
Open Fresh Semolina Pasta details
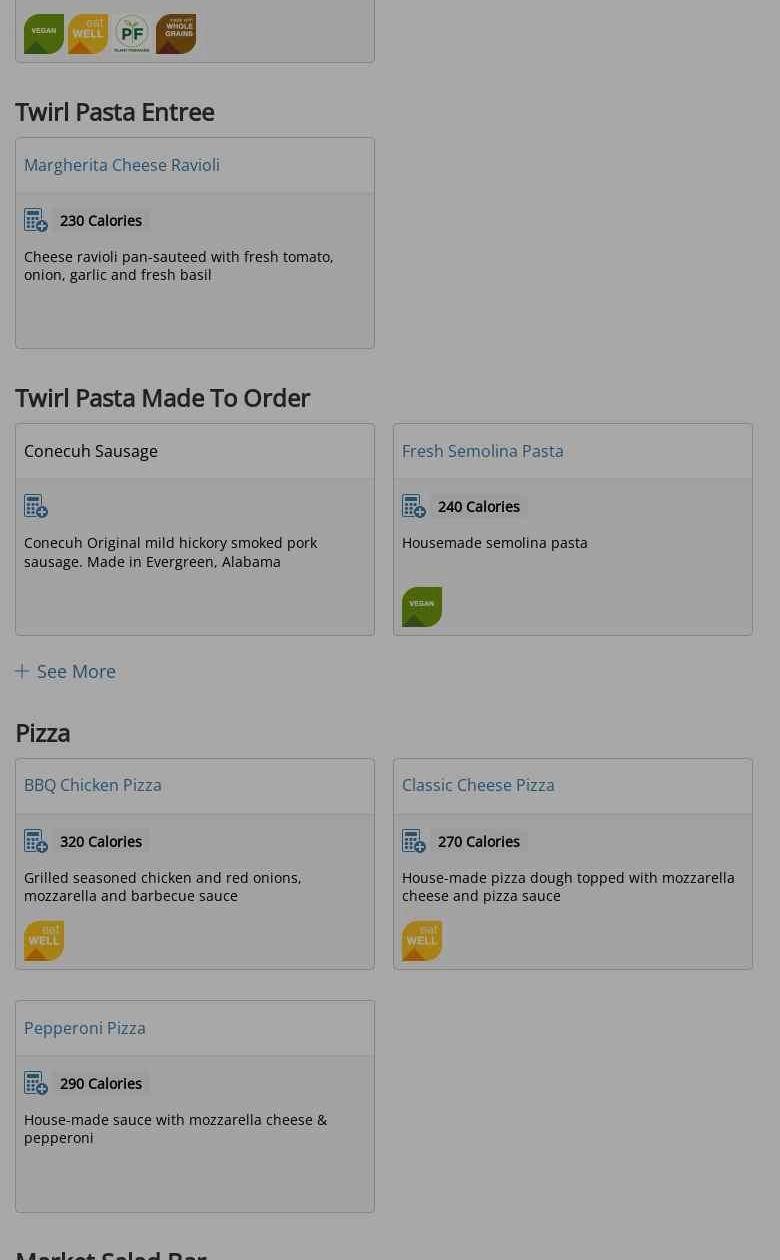pos(482,451)
